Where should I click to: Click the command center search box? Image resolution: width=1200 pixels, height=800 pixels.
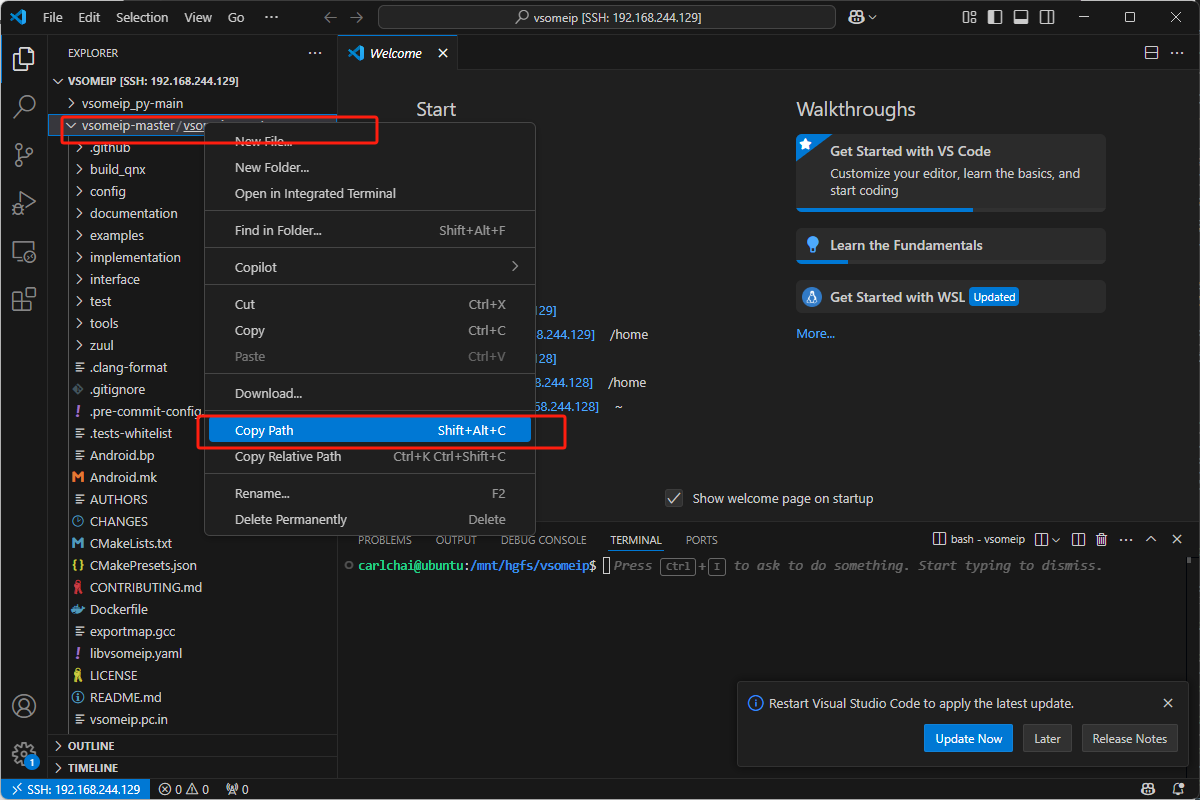coord(607,17)
